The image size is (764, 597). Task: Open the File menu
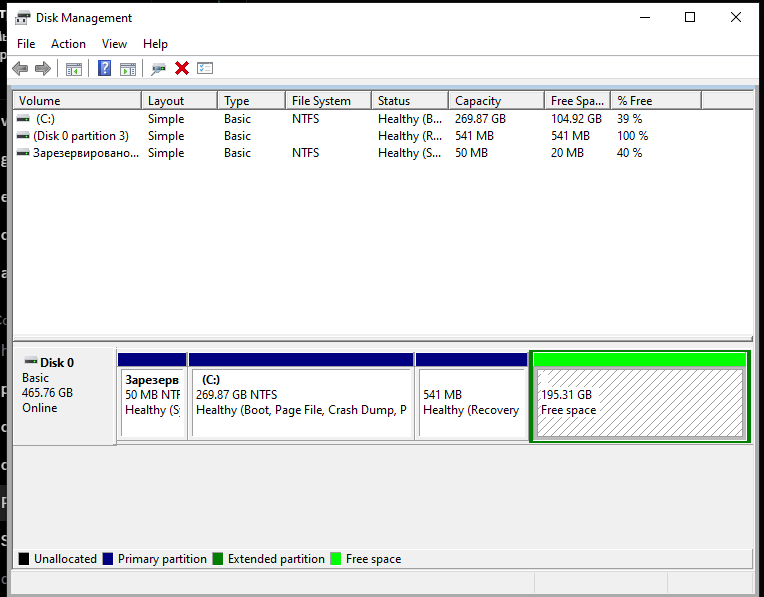point(26,44)
